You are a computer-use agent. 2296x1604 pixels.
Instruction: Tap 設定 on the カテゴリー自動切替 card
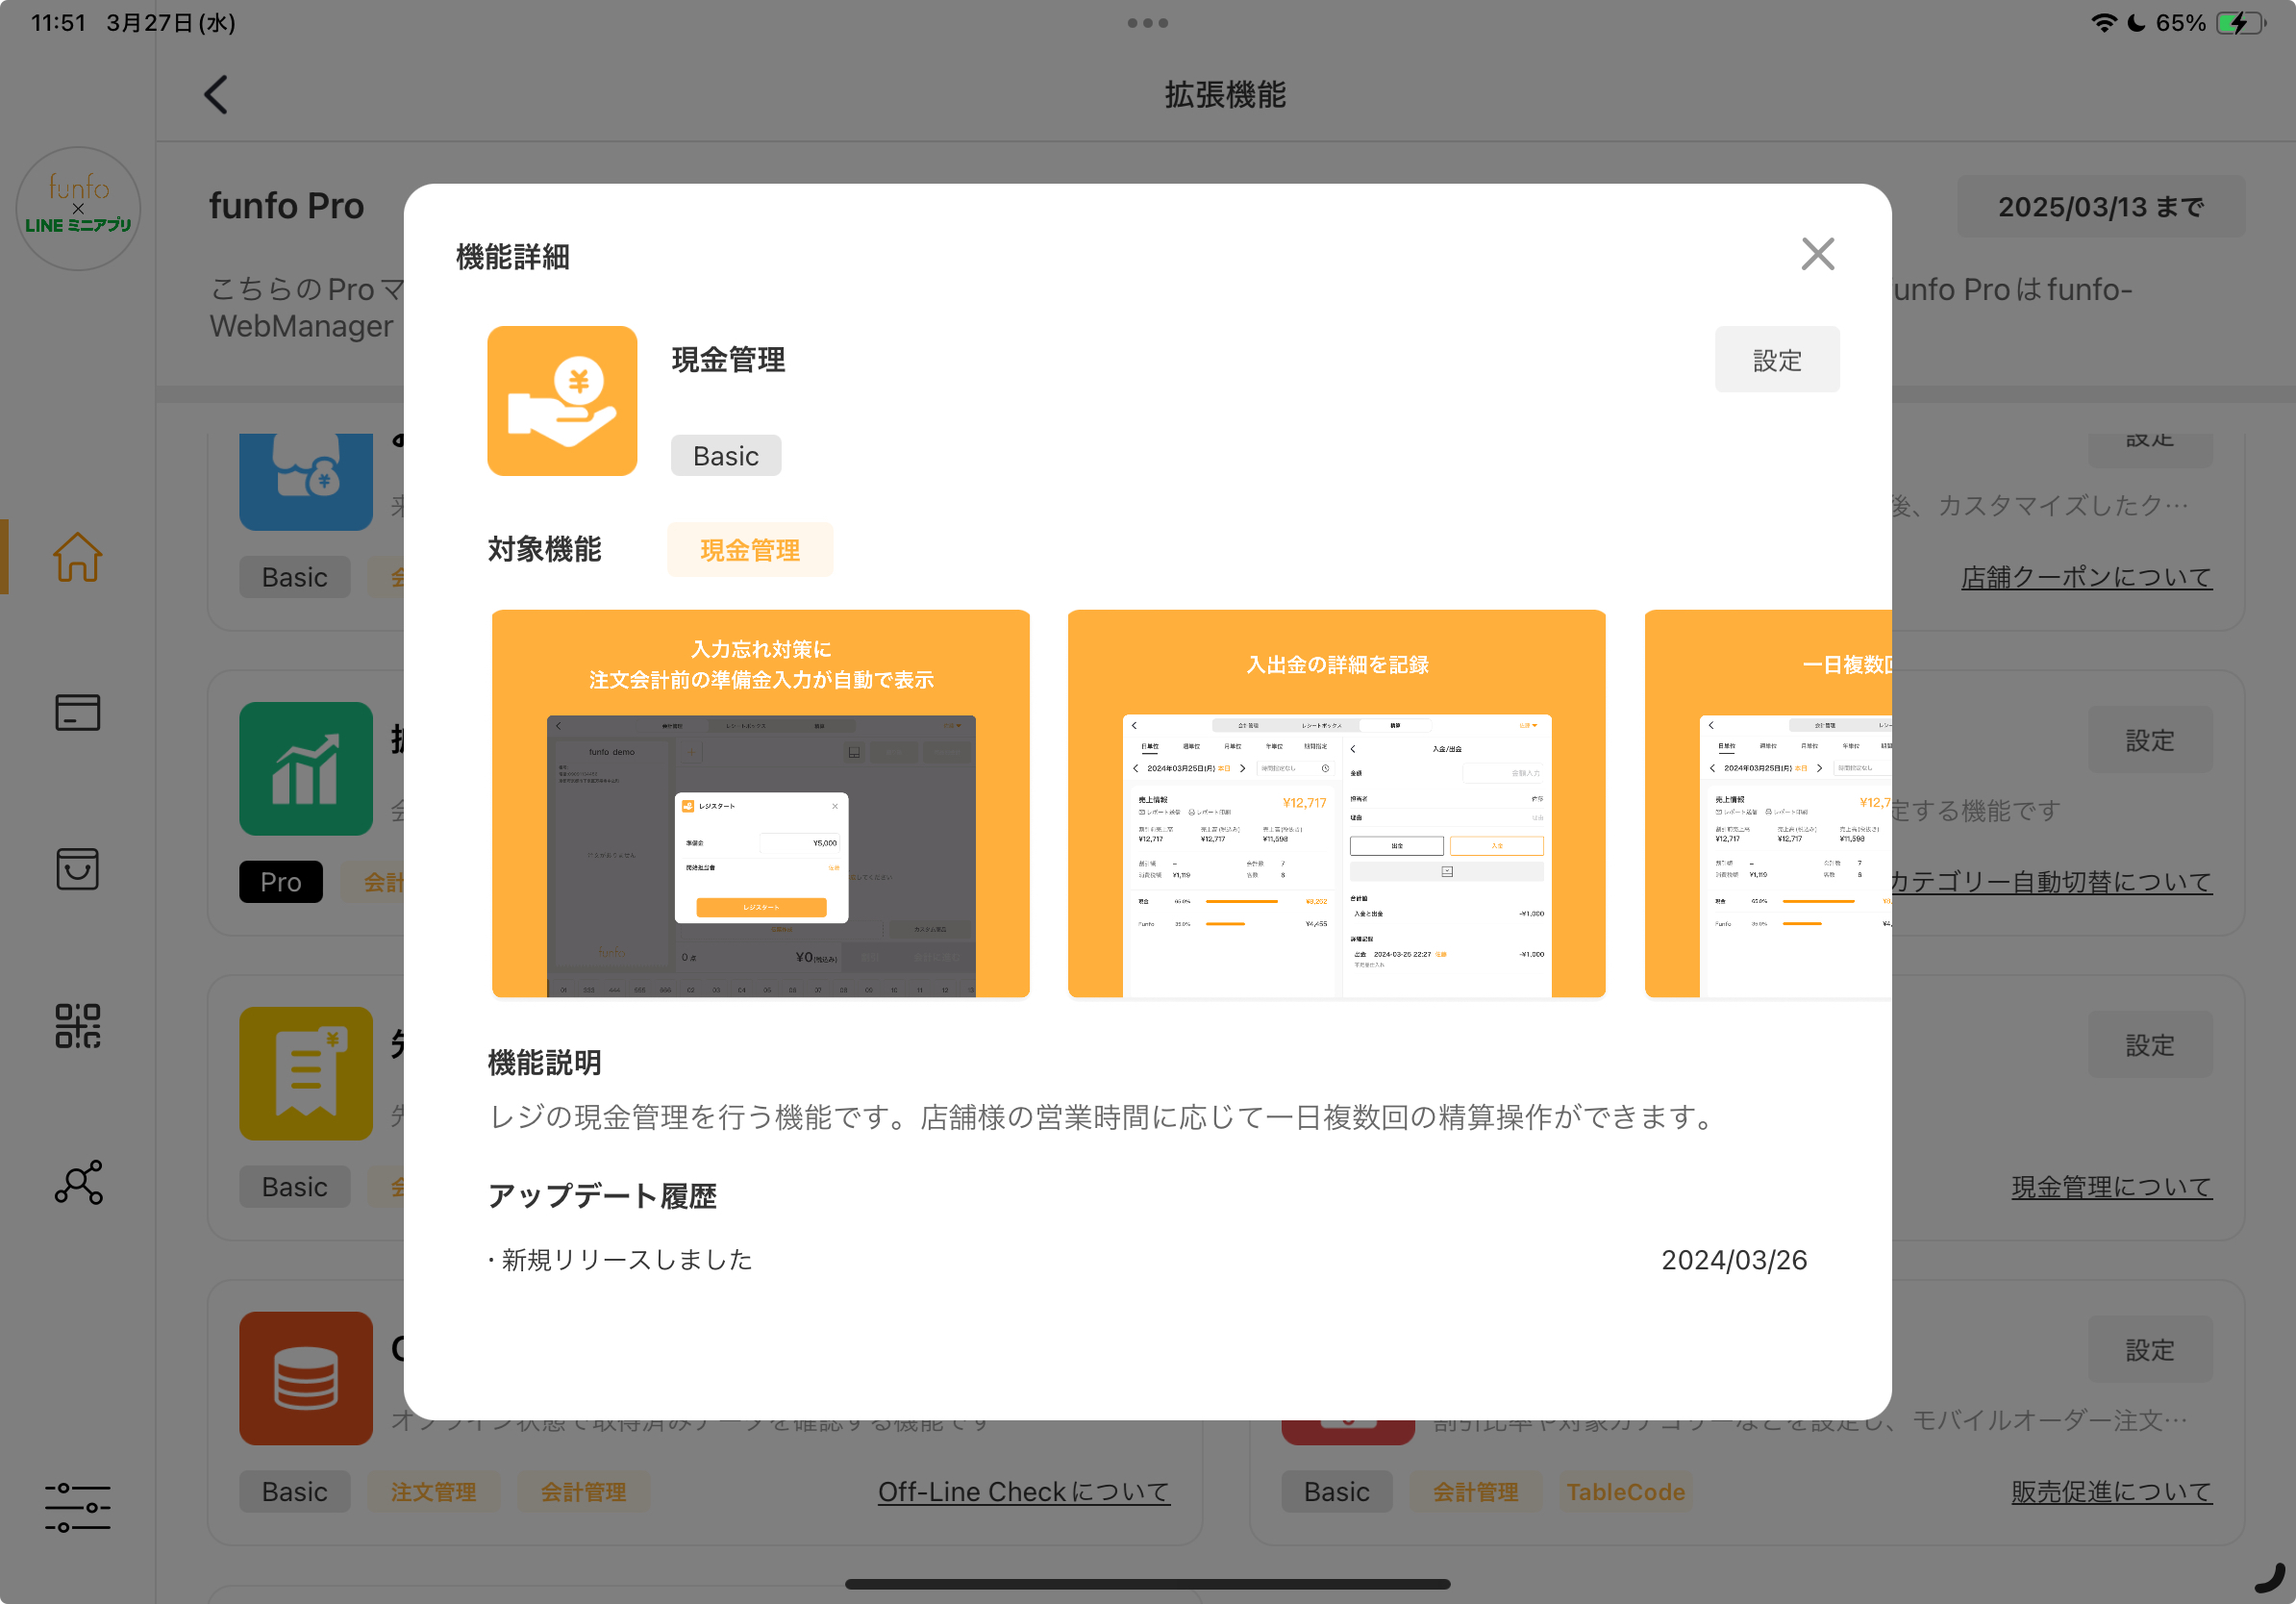pos(2150,741)
